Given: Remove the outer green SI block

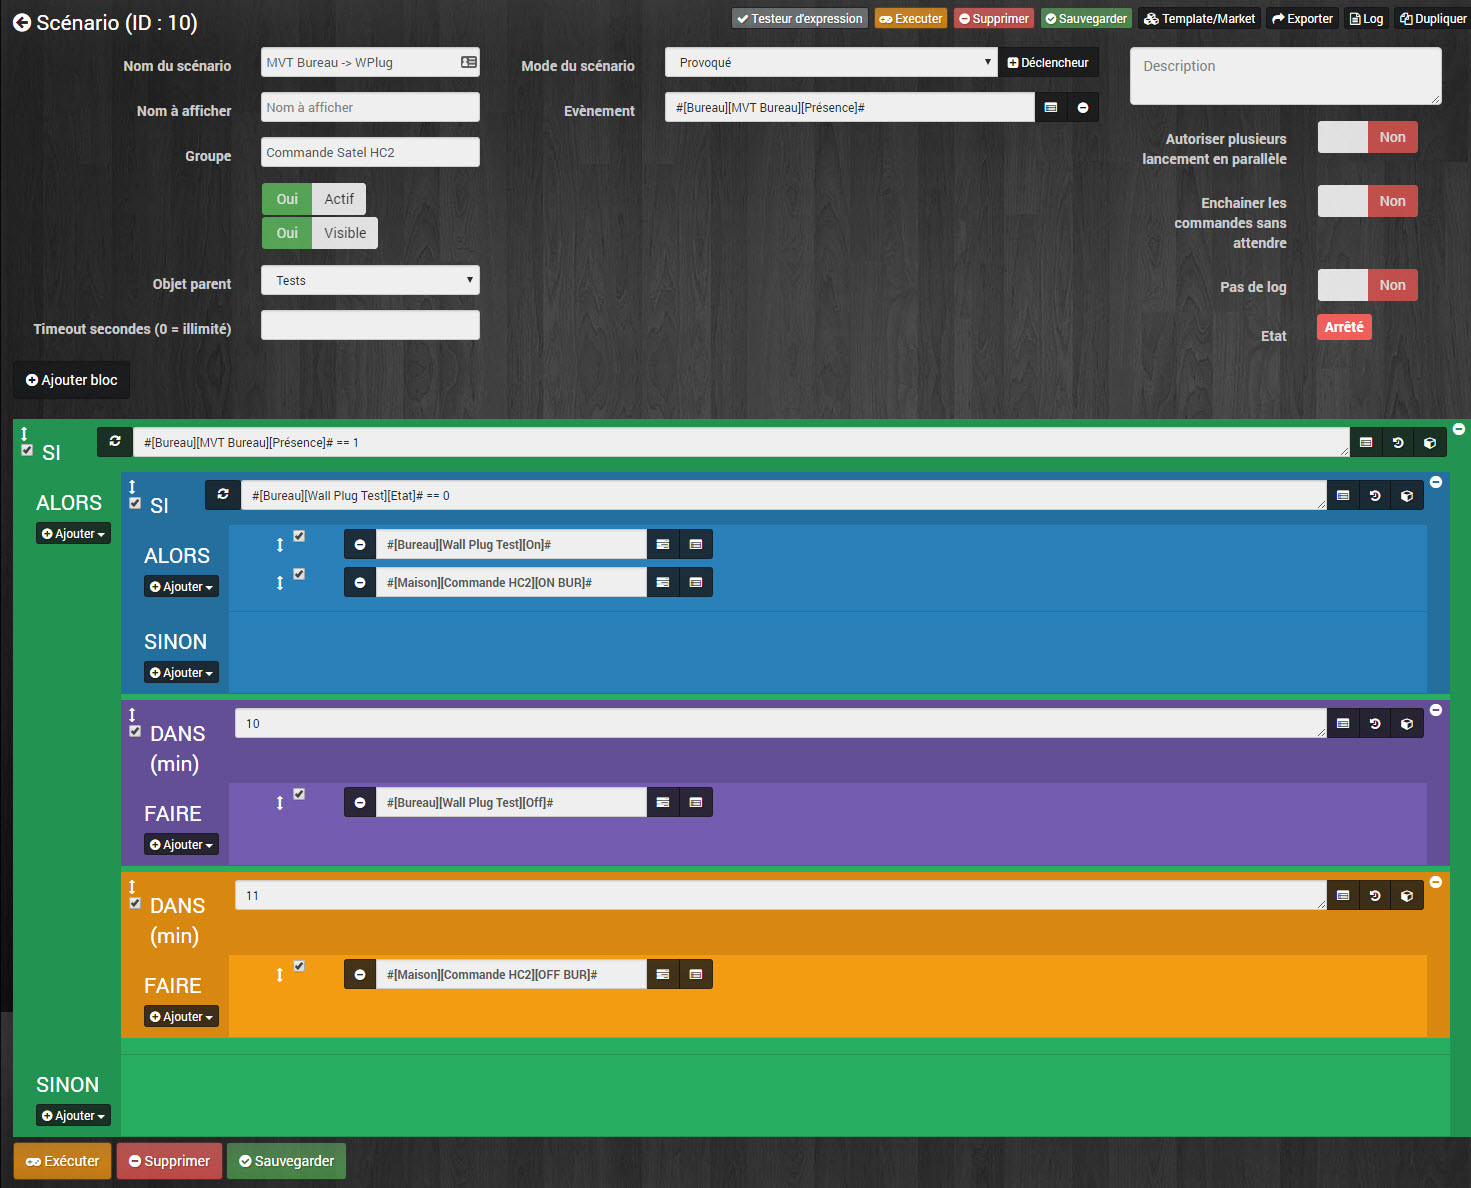Looking at the screenshot, I should [1459, 429].
